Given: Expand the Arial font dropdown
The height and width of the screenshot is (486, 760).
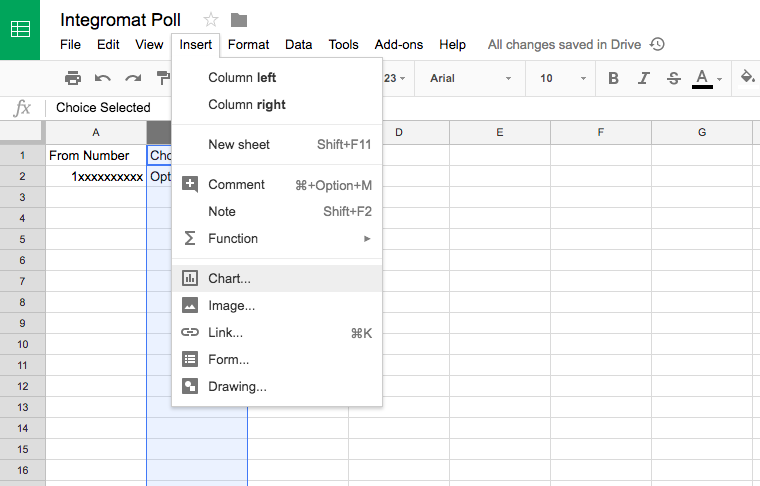Looking at the screenshot, I should click(470, 78).
